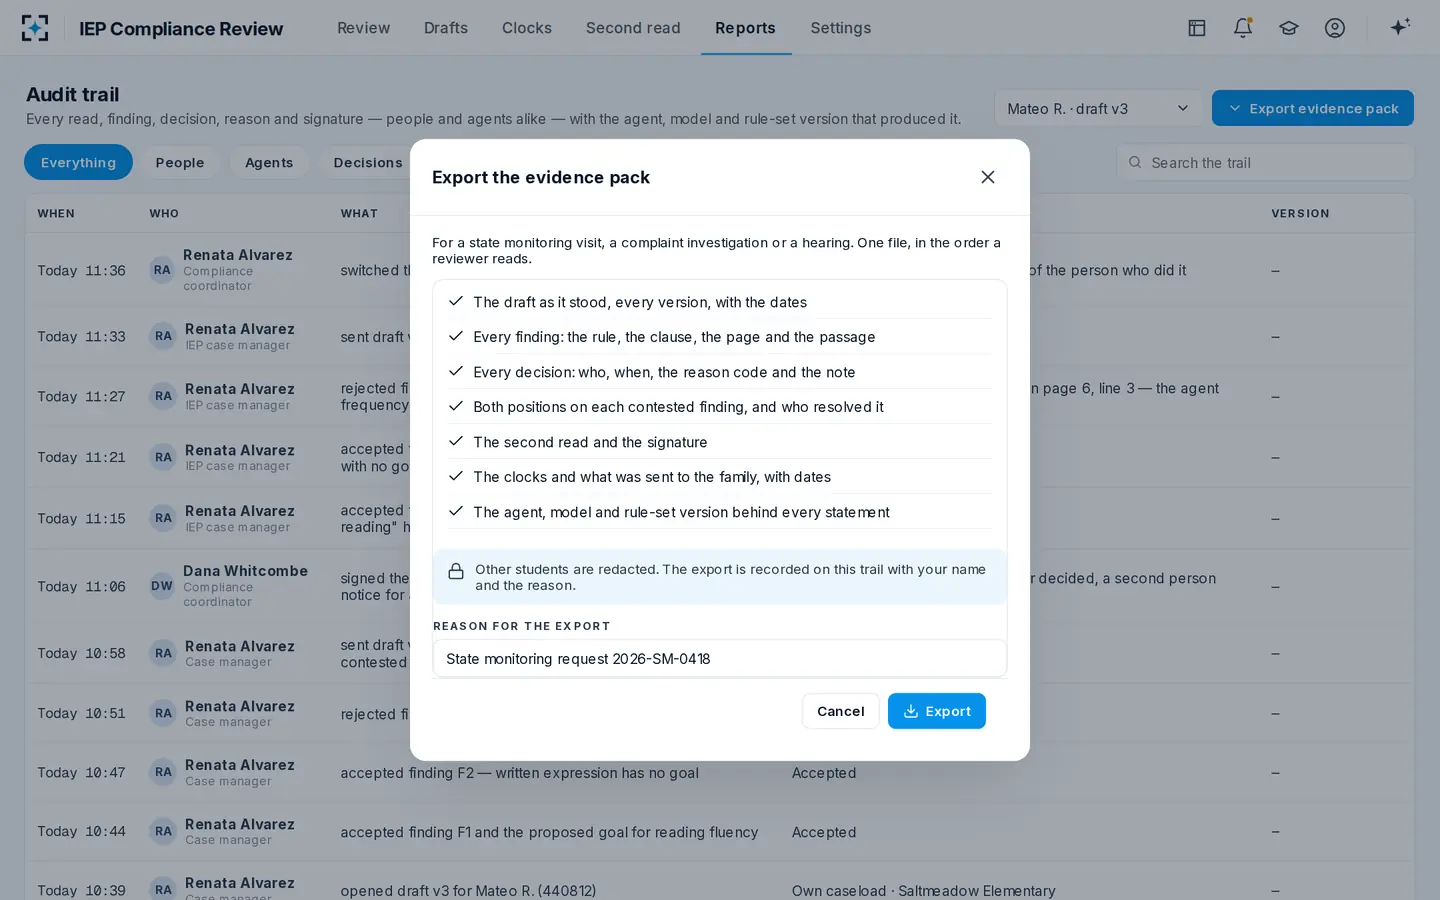Go to the Review tab
Image resolution: width=1440 pixels, height=900 pixels.
pyautogui.click(x=364, y=28)
